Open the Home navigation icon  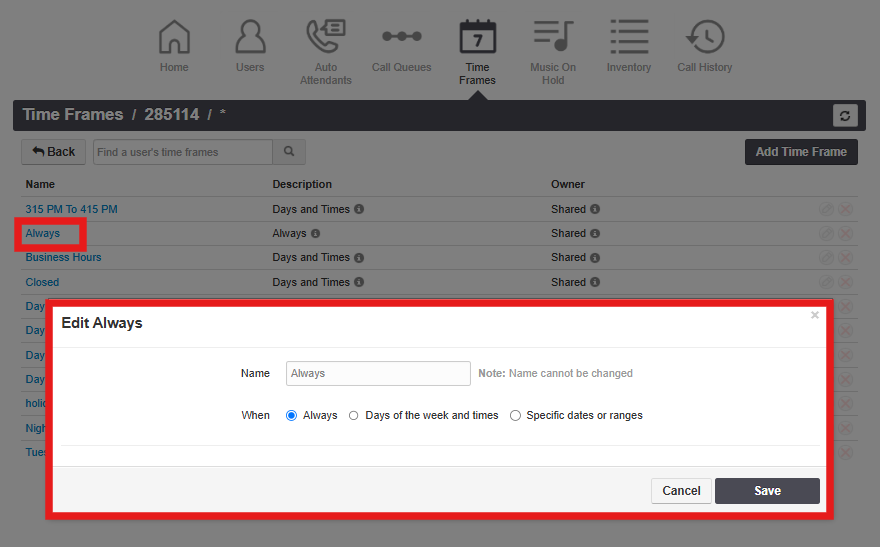(x=174, y=38)
